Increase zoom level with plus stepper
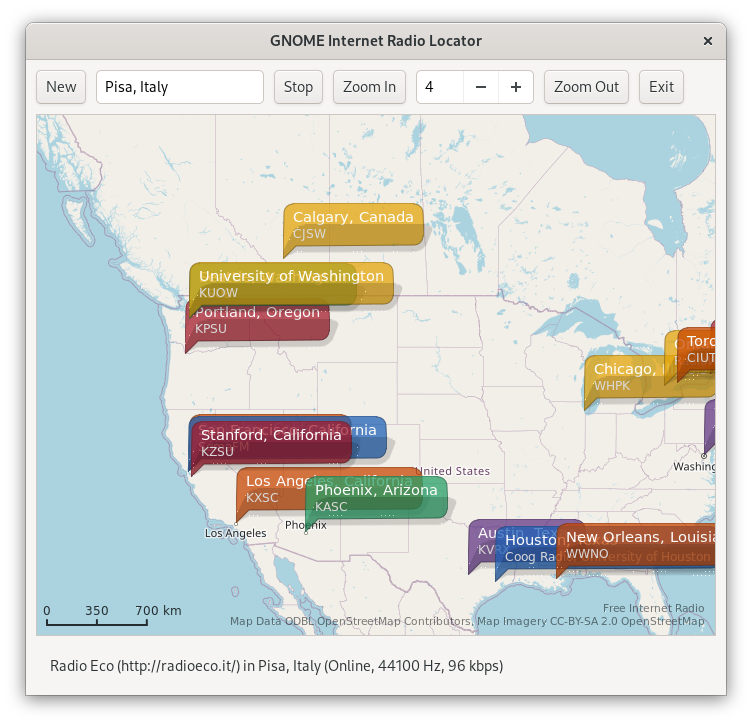This screenshot has height=724, width=752. 516,87
